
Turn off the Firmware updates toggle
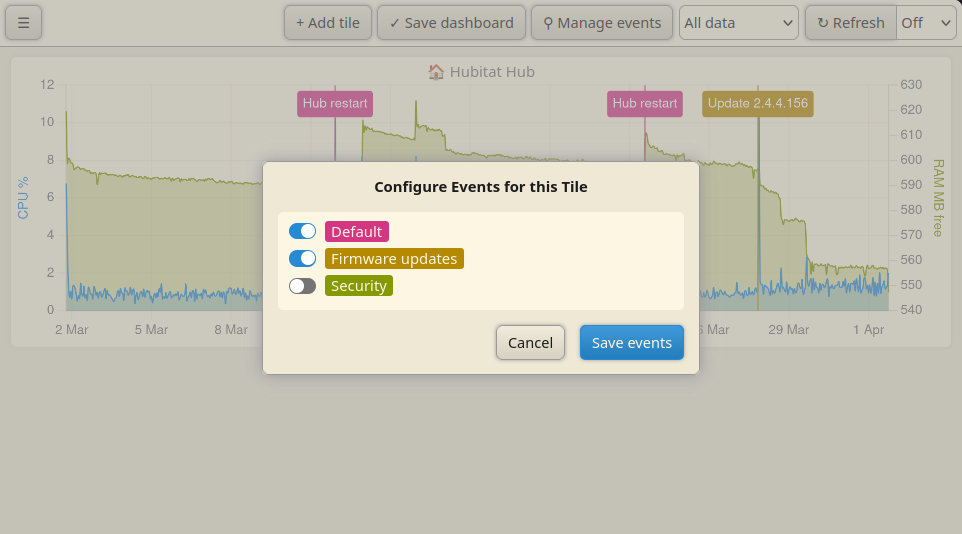coord(302,258)
